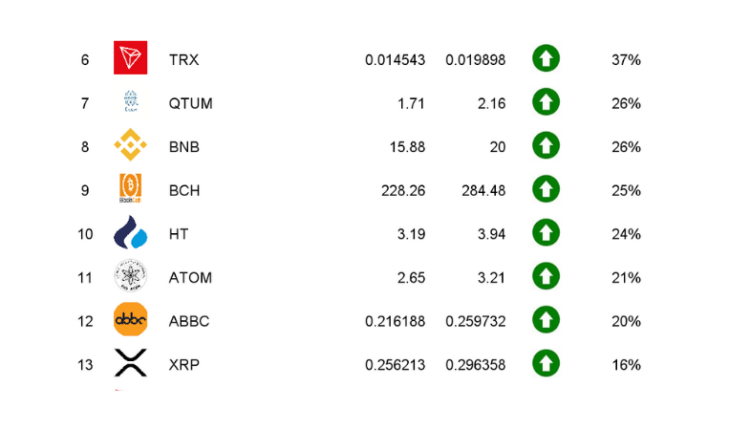Click the orange BCH Bitcoin Cash logo
Screen dimensions: 750x430
(130, 188)
